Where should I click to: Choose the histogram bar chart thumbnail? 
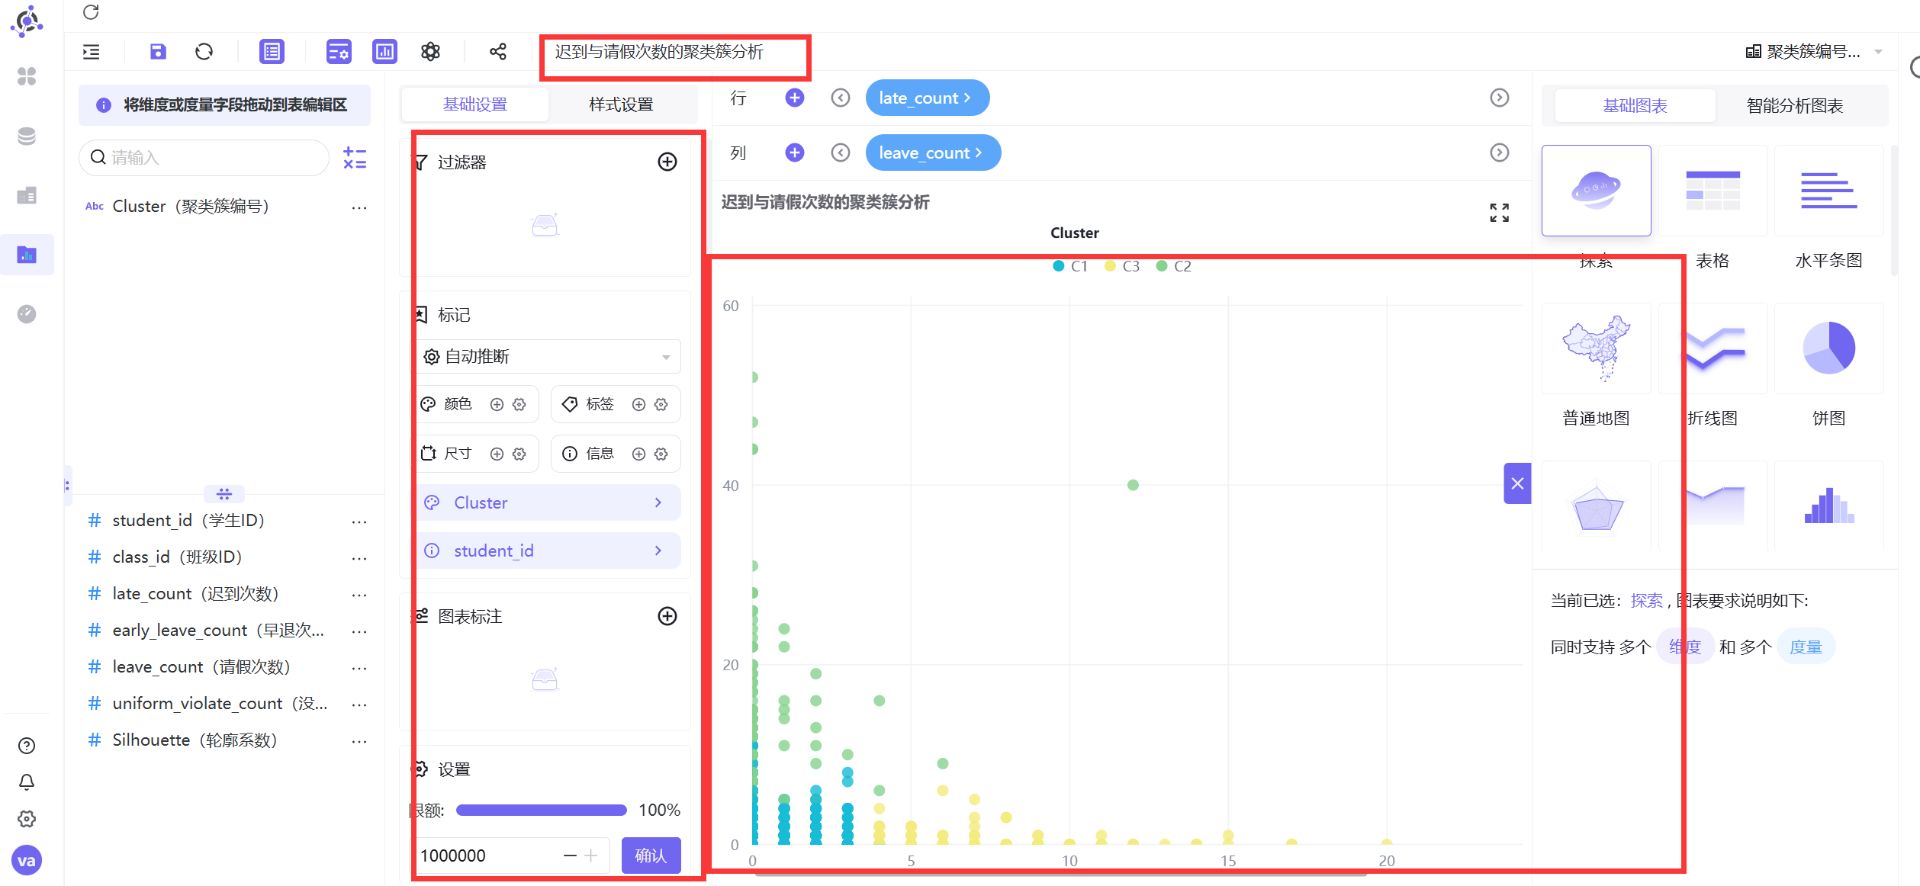1828,507
